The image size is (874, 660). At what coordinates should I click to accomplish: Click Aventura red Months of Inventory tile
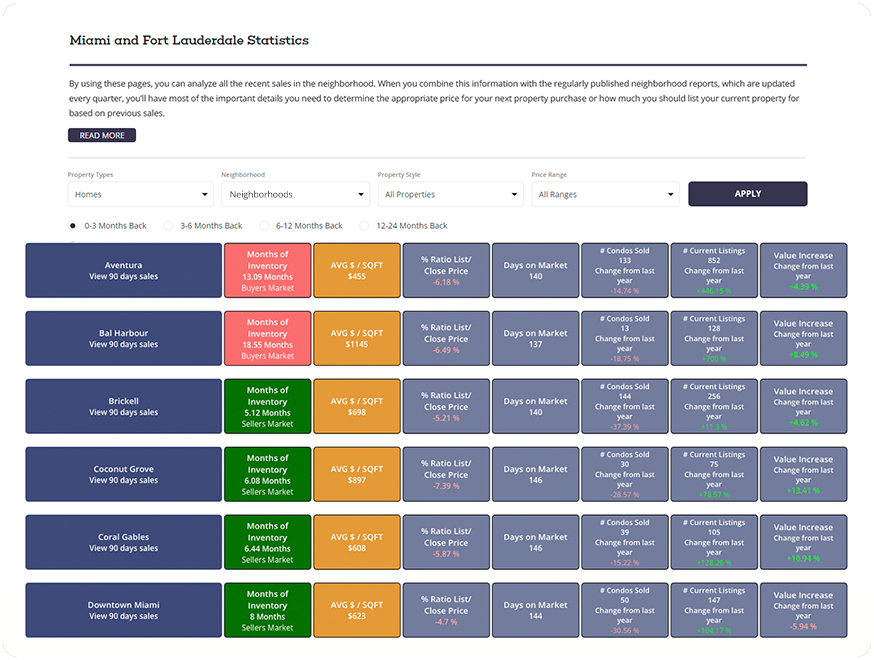[268, 270]
